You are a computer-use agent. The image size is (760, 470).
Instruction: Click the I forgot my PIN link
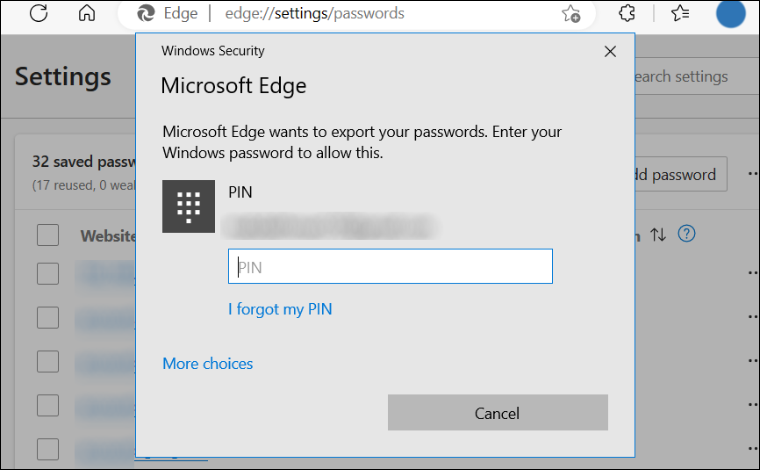pyautogui.click(x=280, y=309)
